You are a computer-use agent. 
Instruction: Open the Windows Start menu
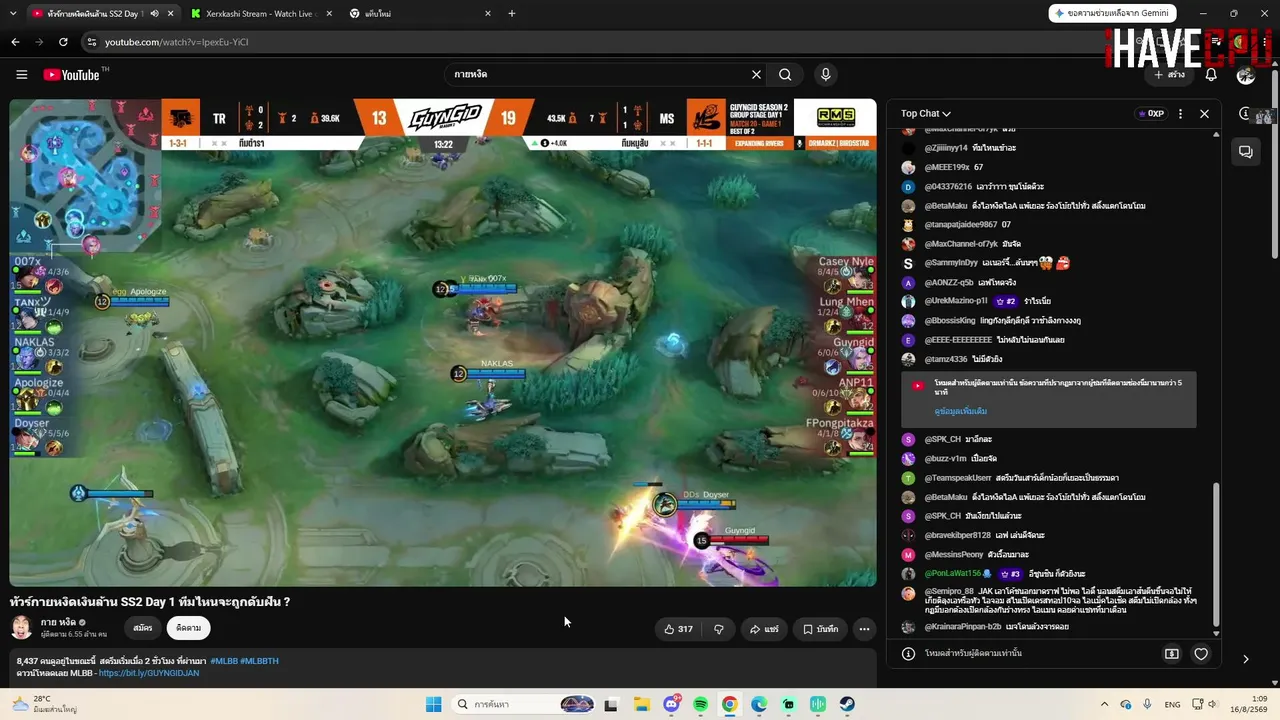[x=433, y=704]
